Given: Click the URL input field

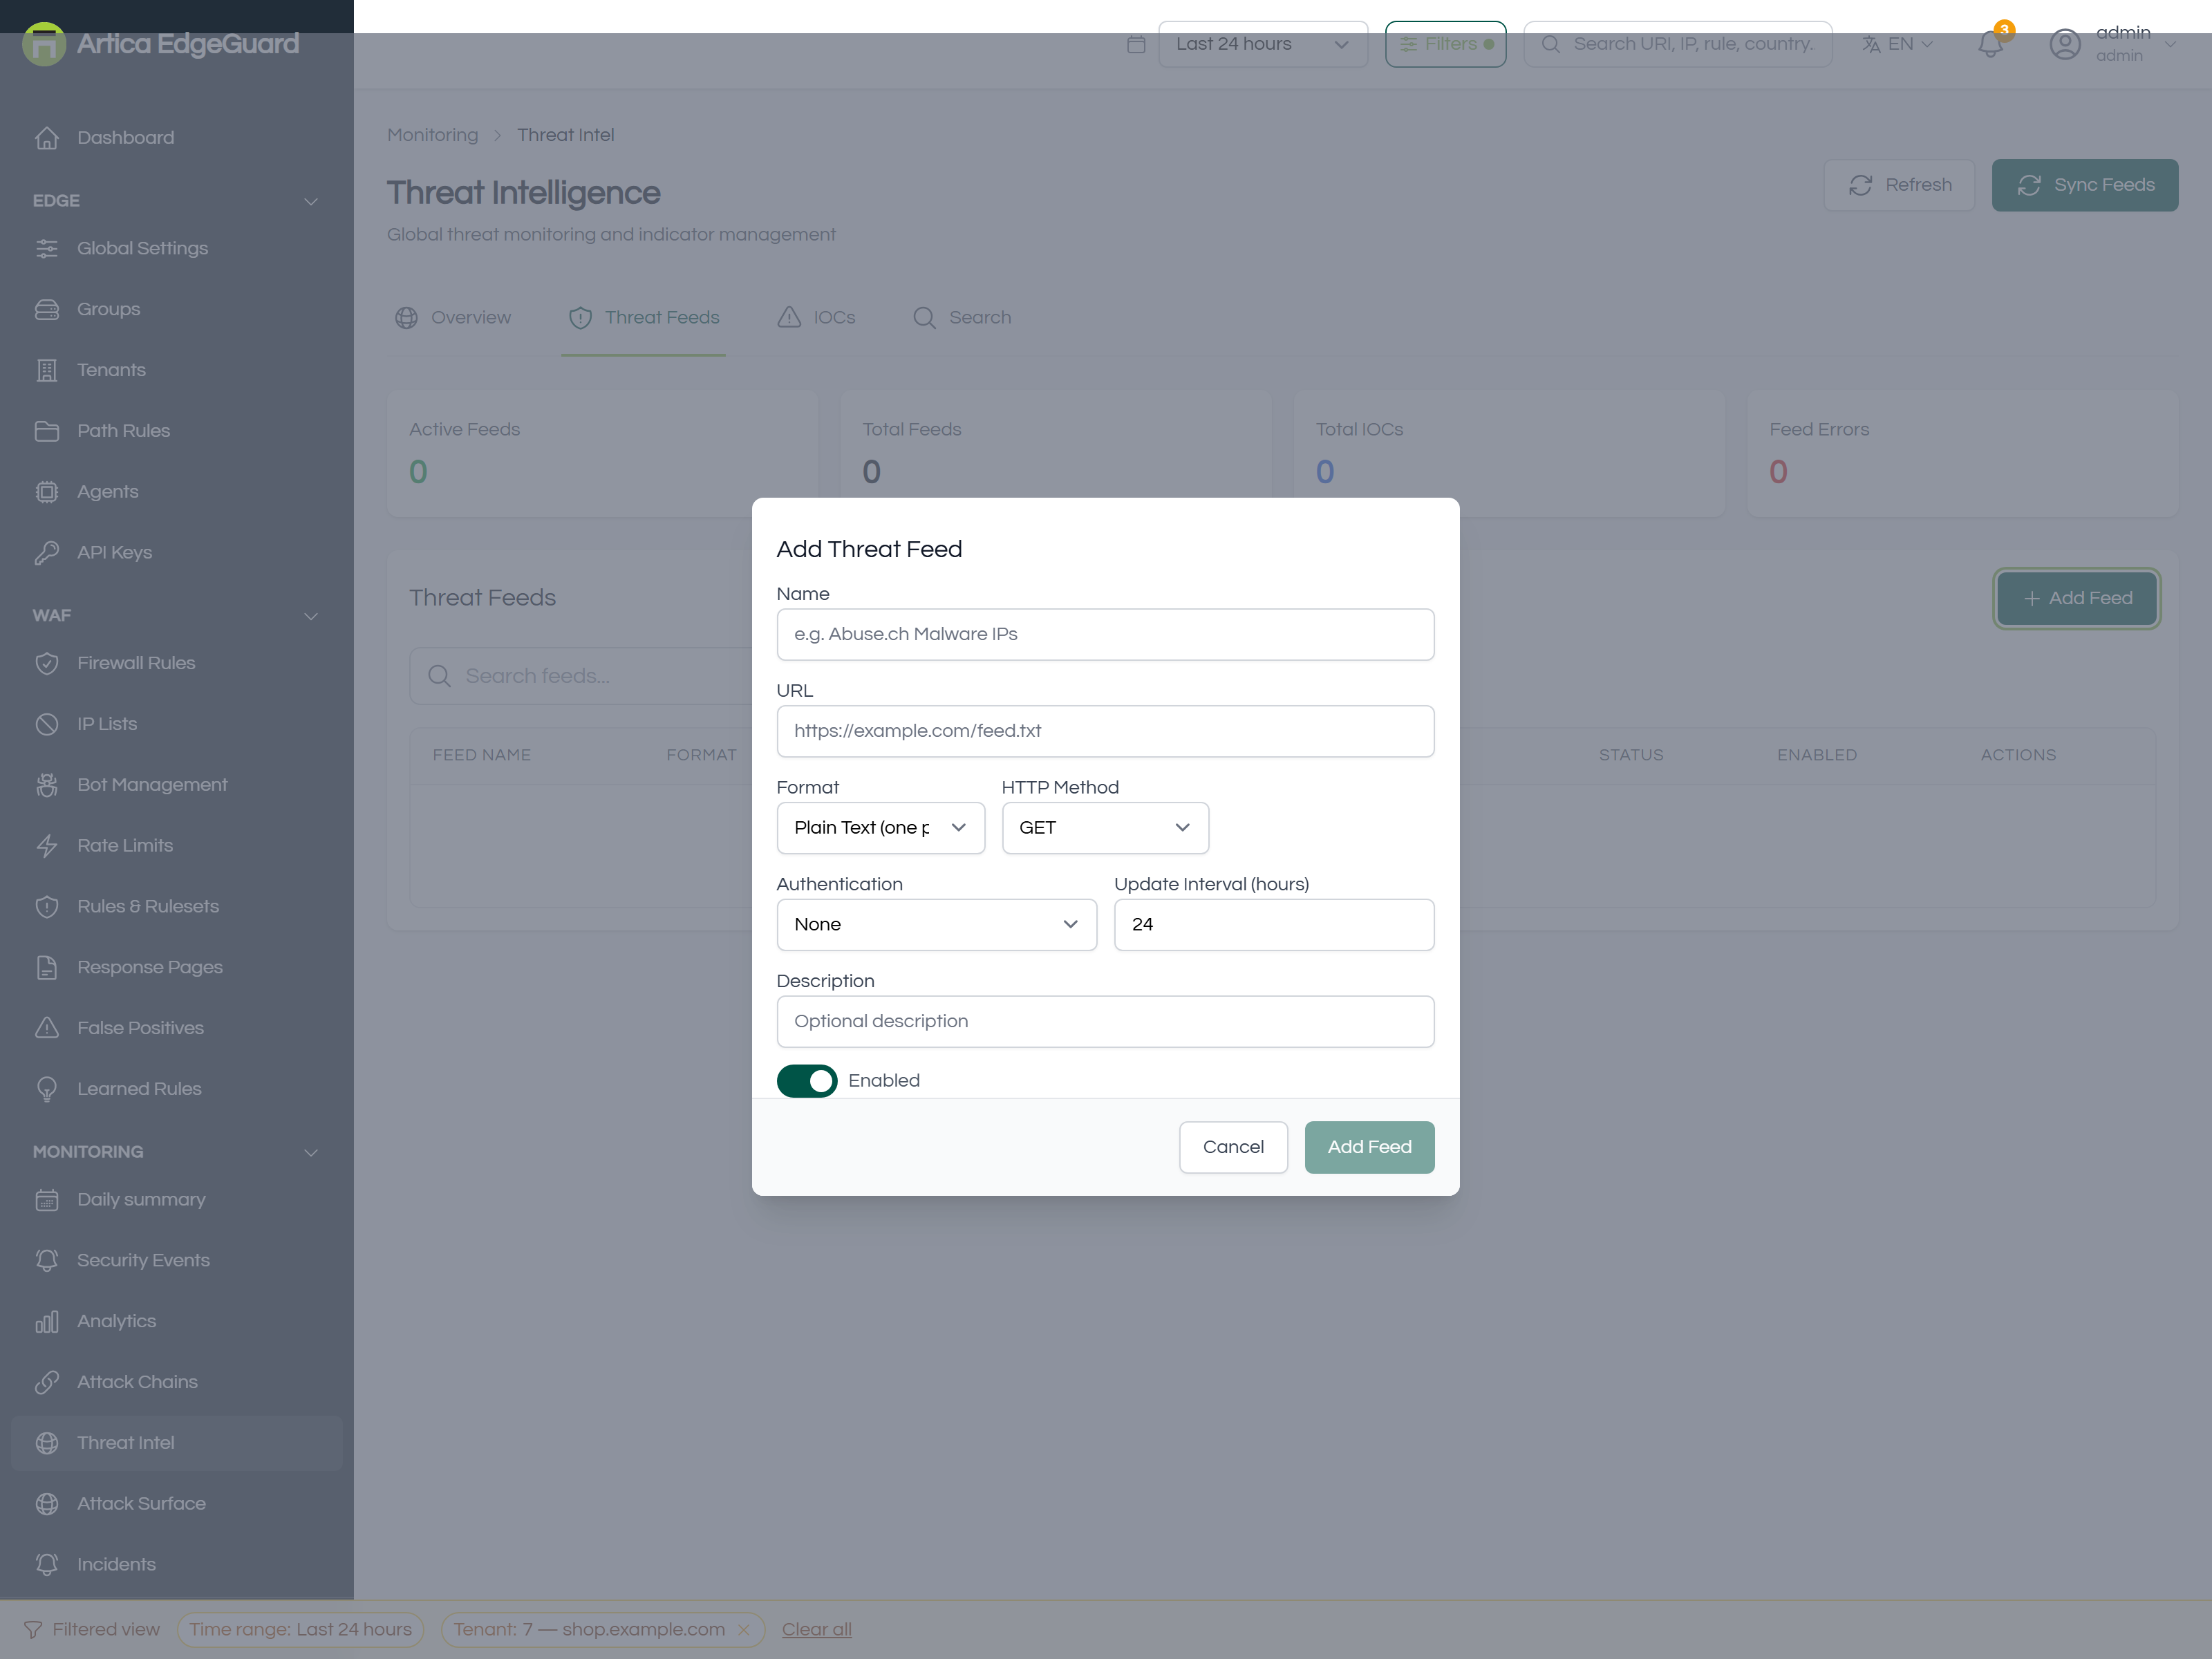Looking at the screenshot, I should [1105, 731].
